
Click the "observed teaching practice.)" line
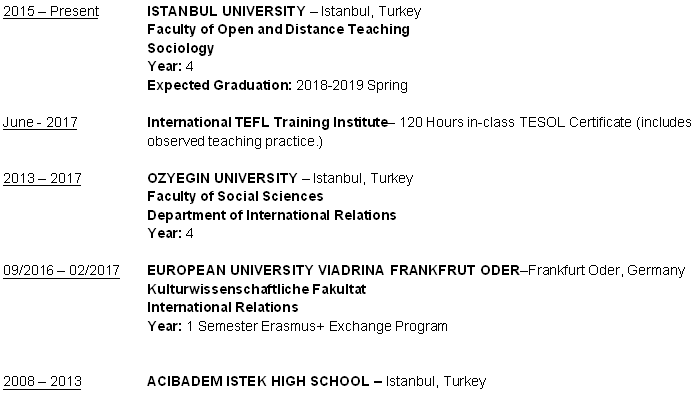click(235, 141)
